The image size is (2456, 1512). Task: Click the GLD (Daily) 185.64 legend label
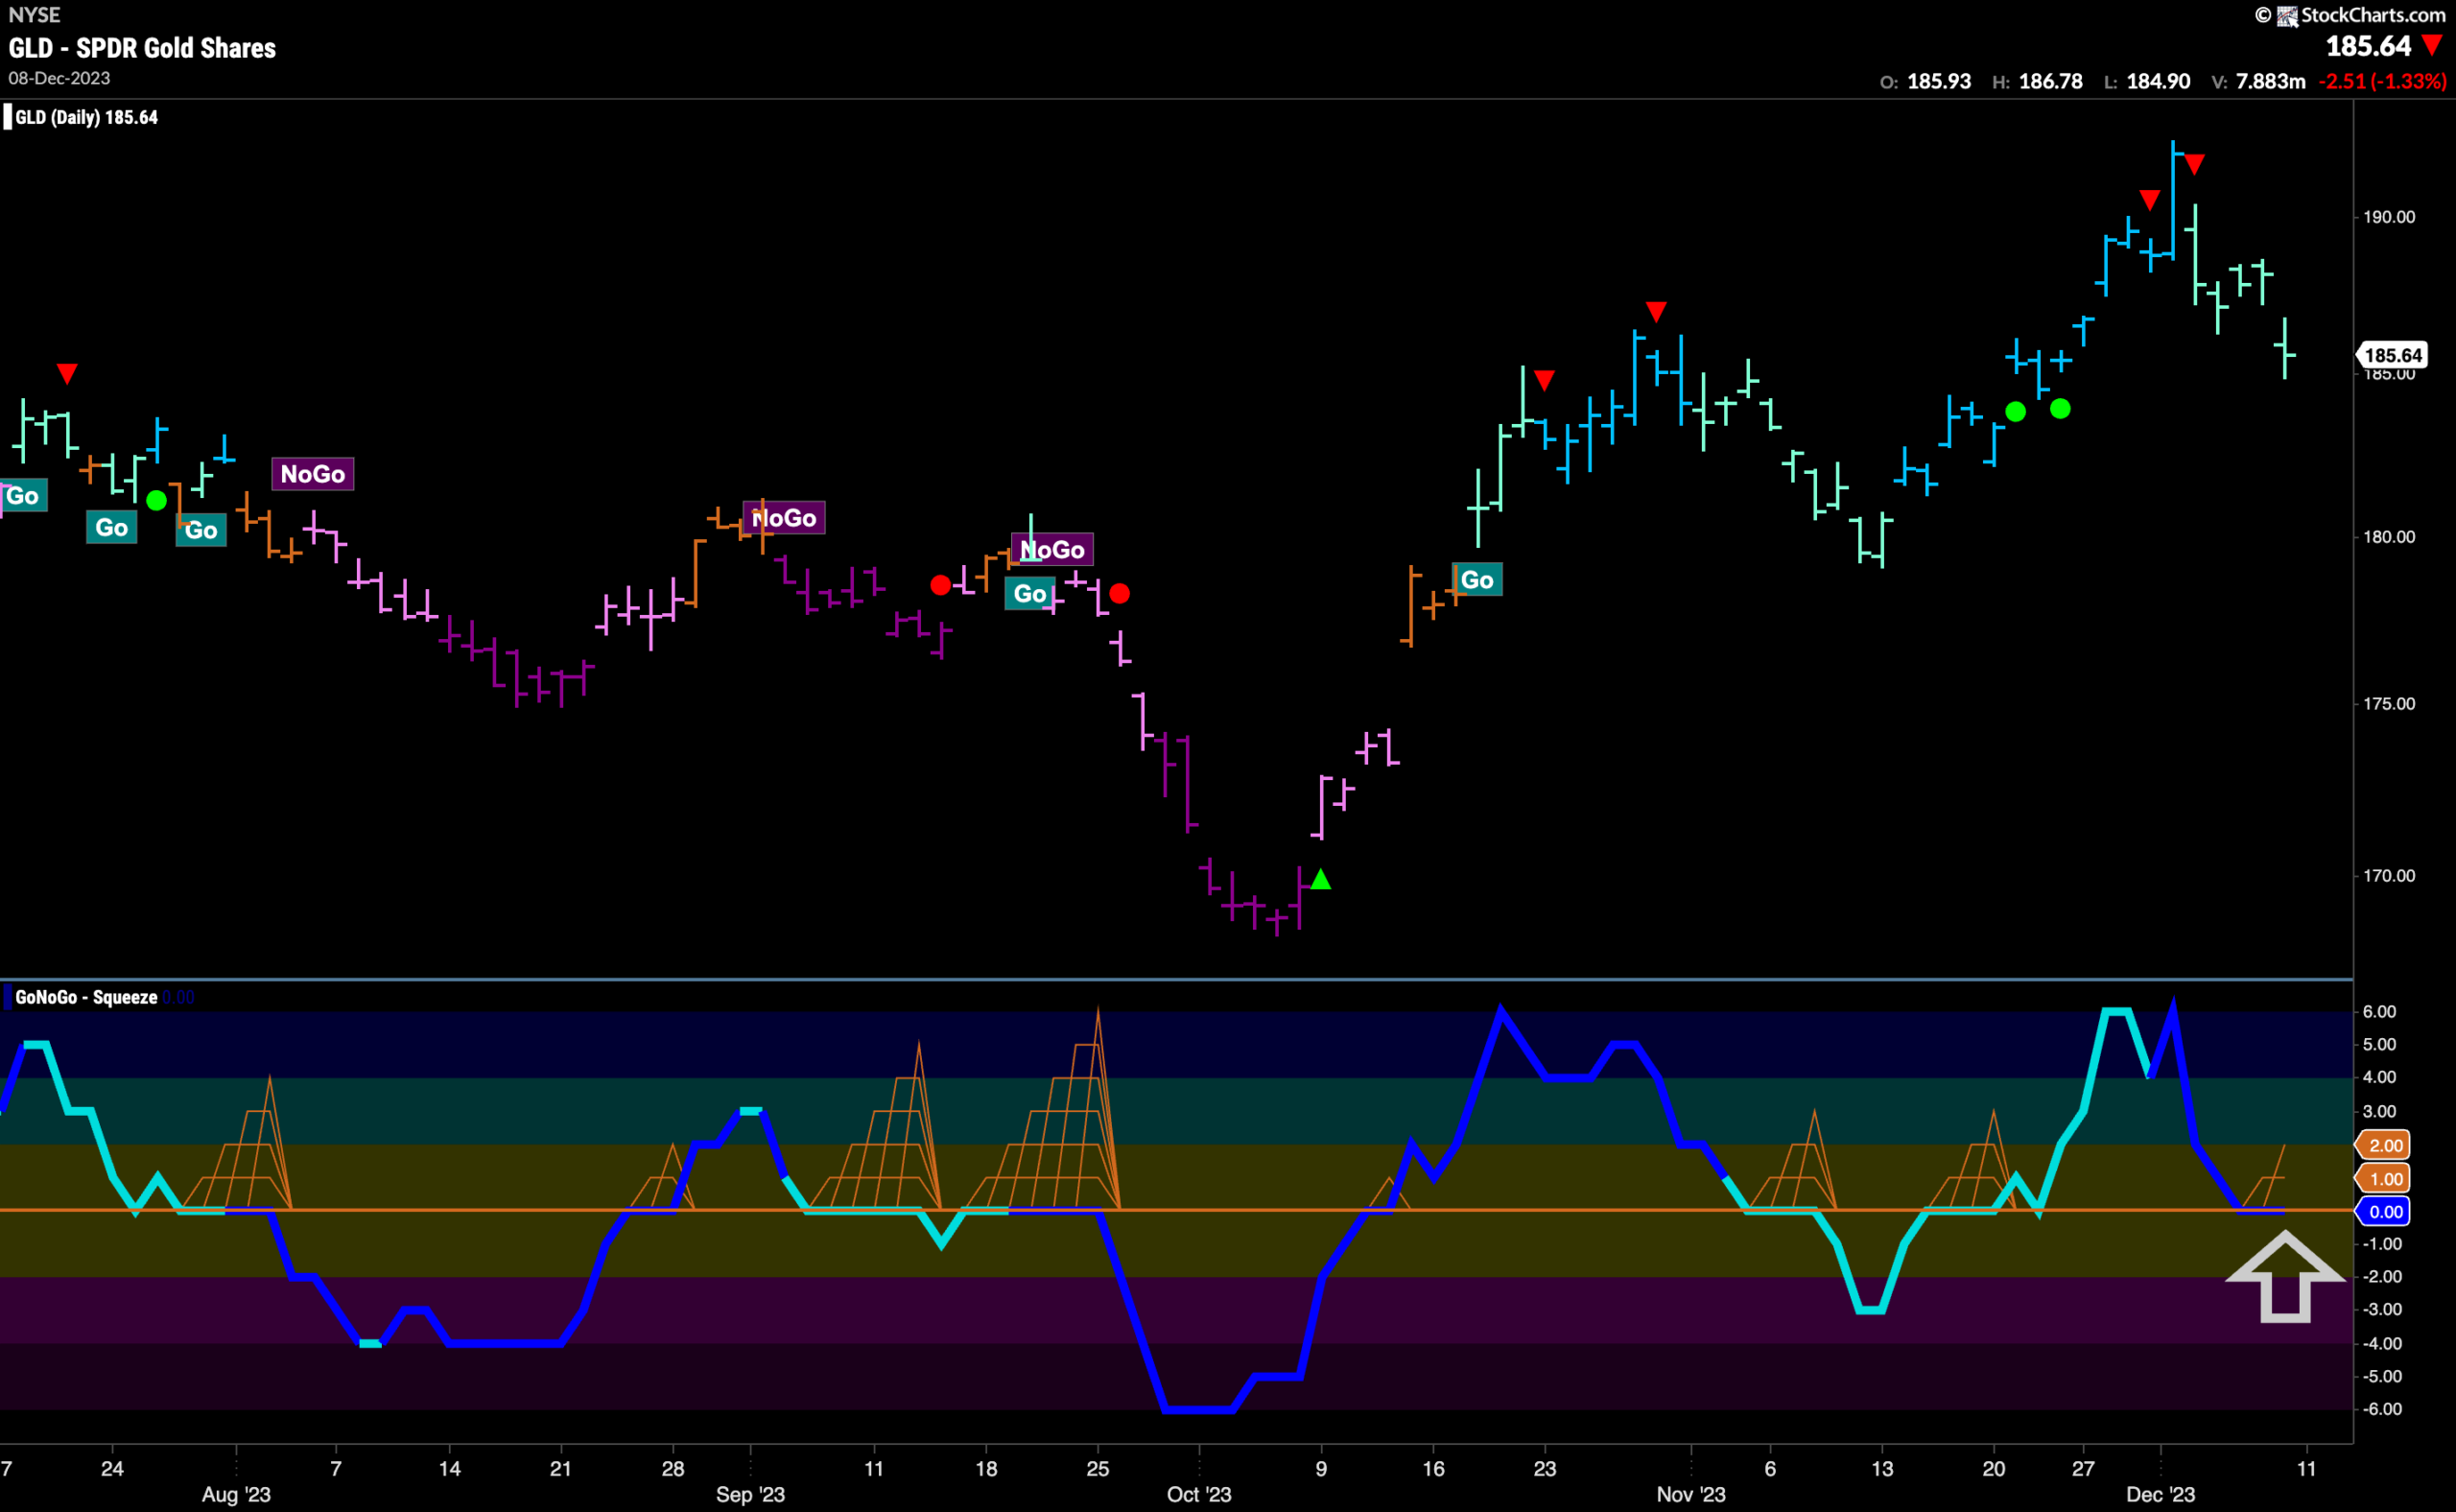coord(86,117)
